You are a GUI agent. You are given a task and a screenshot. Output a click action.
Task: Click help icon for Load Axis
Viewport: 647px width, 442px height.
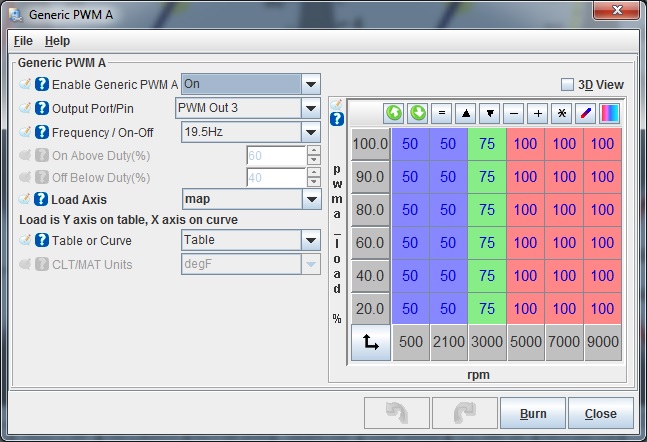click(x=41, y=199)
